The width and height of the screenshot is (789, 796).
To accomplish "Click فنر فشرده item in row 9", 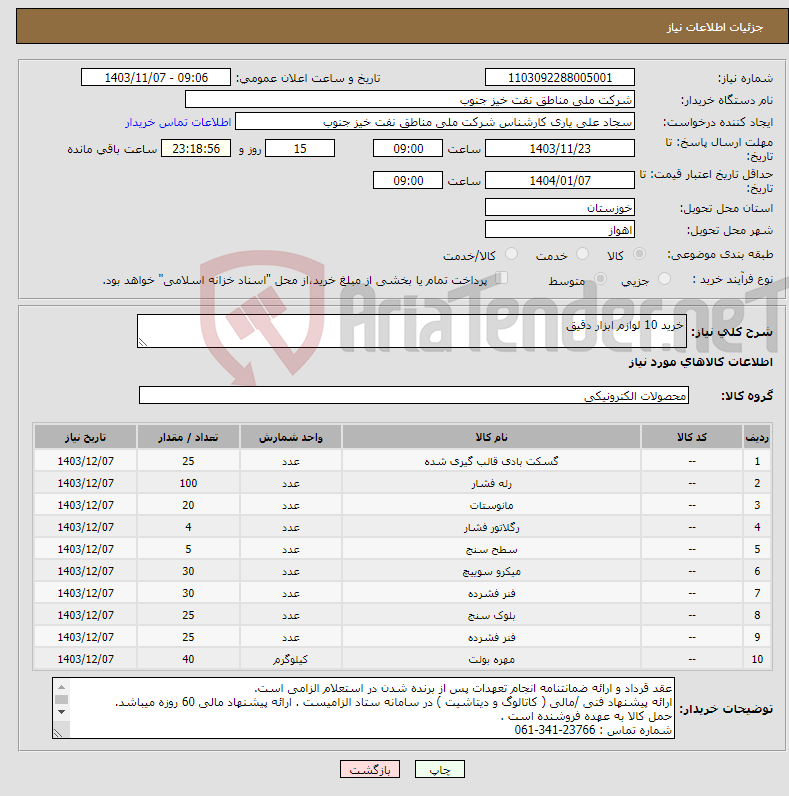I will pos(491,637).
